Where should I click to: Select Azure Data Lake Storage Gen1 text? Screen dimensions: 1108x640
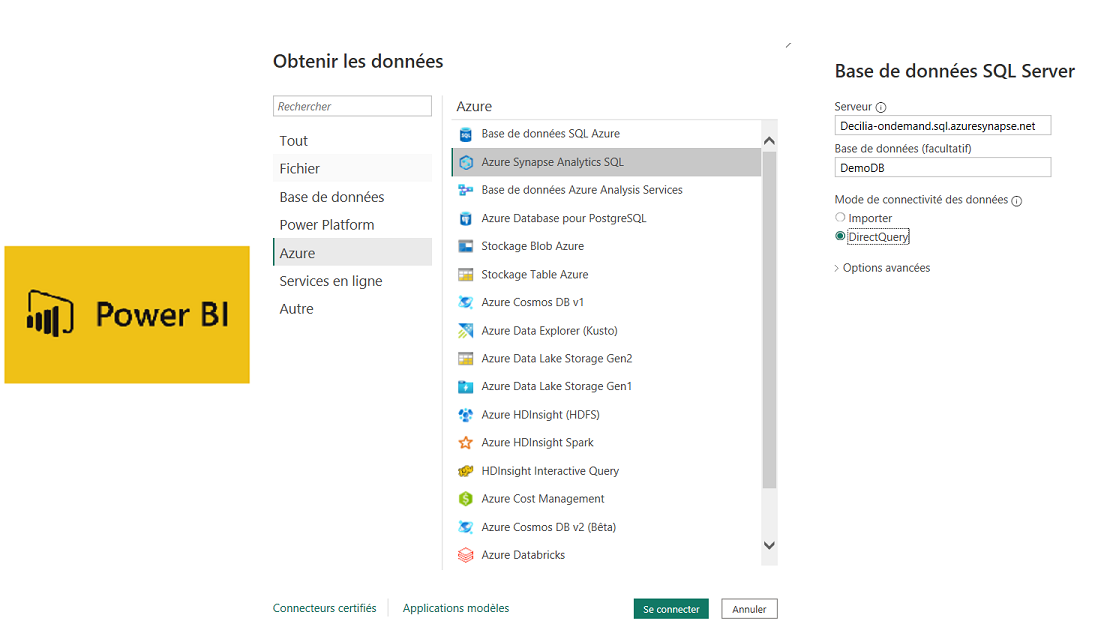point(557,386)
